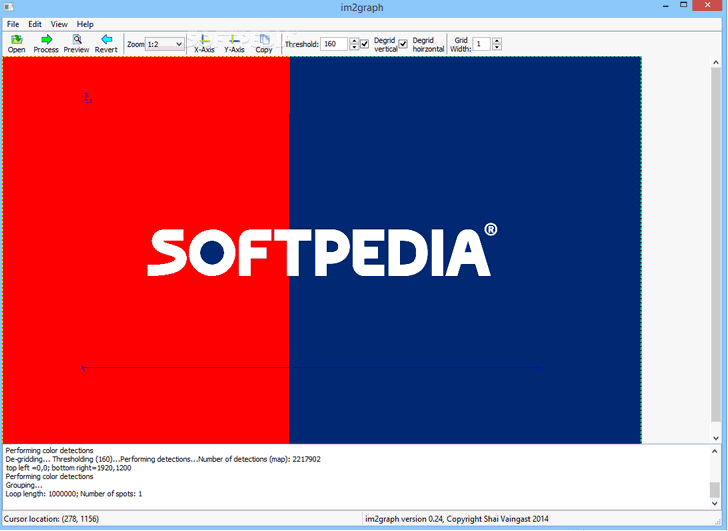Open the File menu

pos(13,23)
